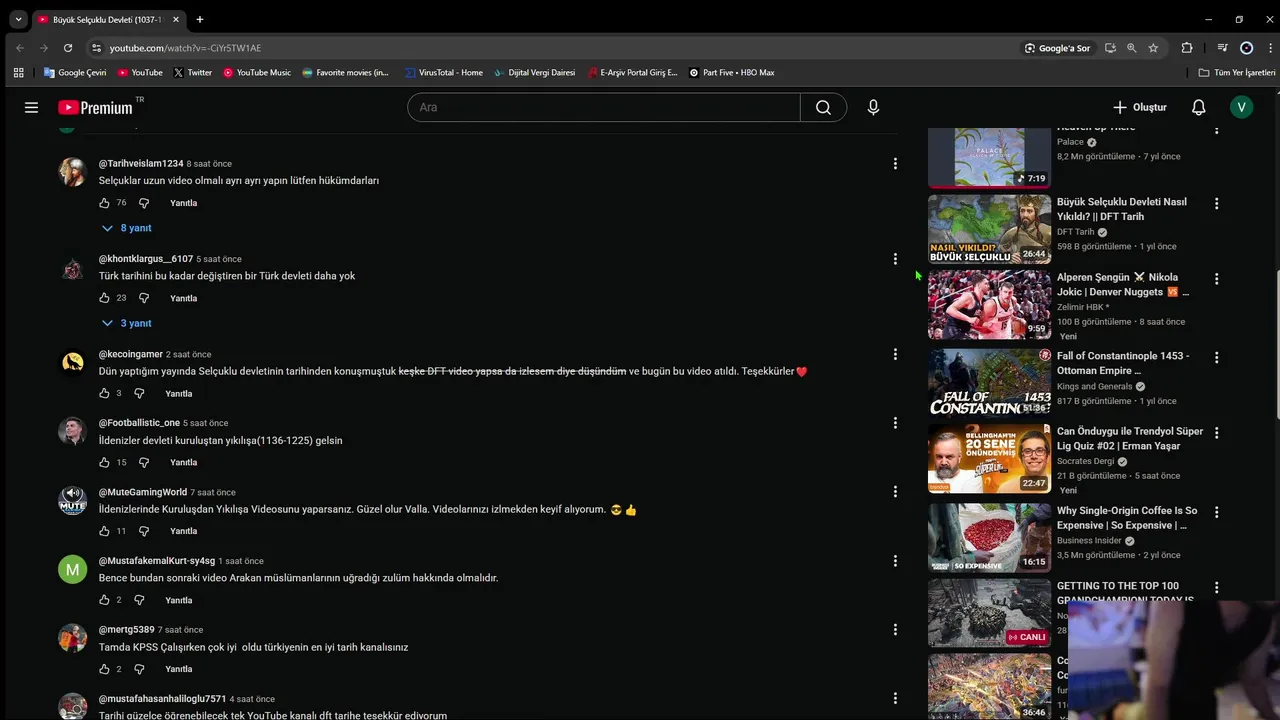
Task: Open the tab search dropdown arrow
Action: coord(18,19)
